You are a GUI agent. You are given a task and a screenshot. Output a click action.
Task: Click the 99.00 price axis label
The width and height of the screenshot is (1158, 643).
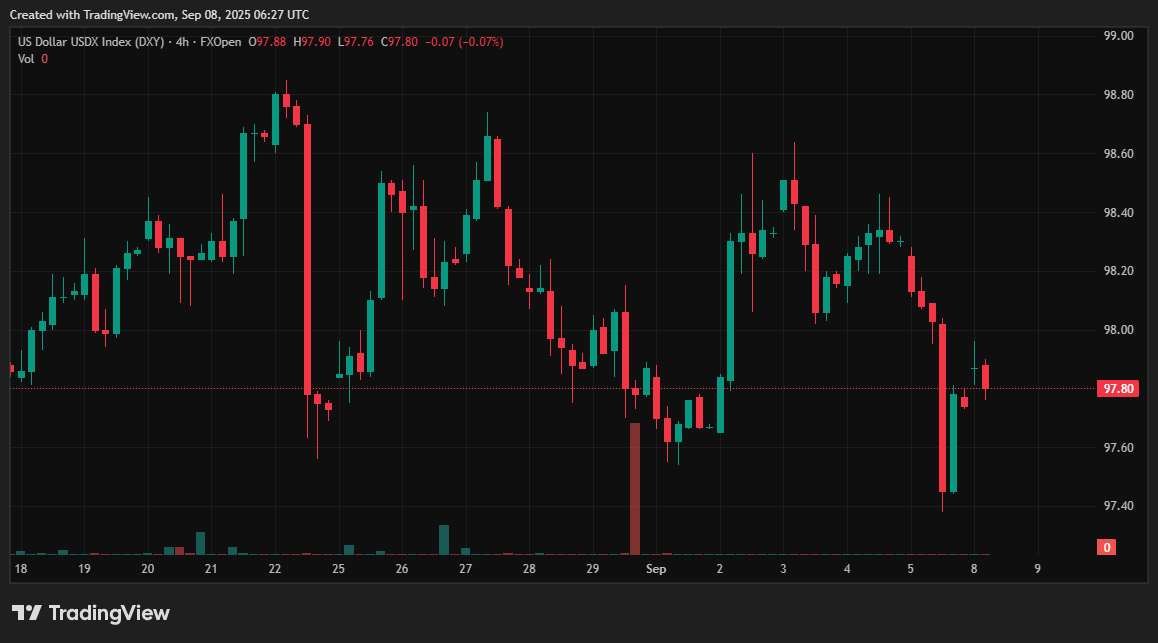pyautogui.click(x=1118, y=35)
